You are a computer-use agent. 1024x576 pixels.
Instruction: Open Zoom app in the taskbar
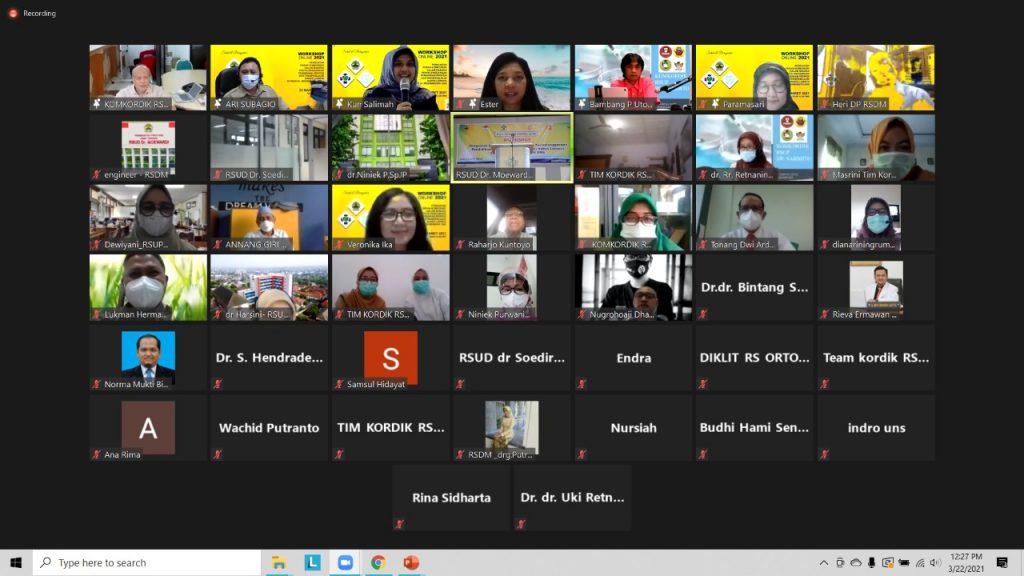(346, 563)
